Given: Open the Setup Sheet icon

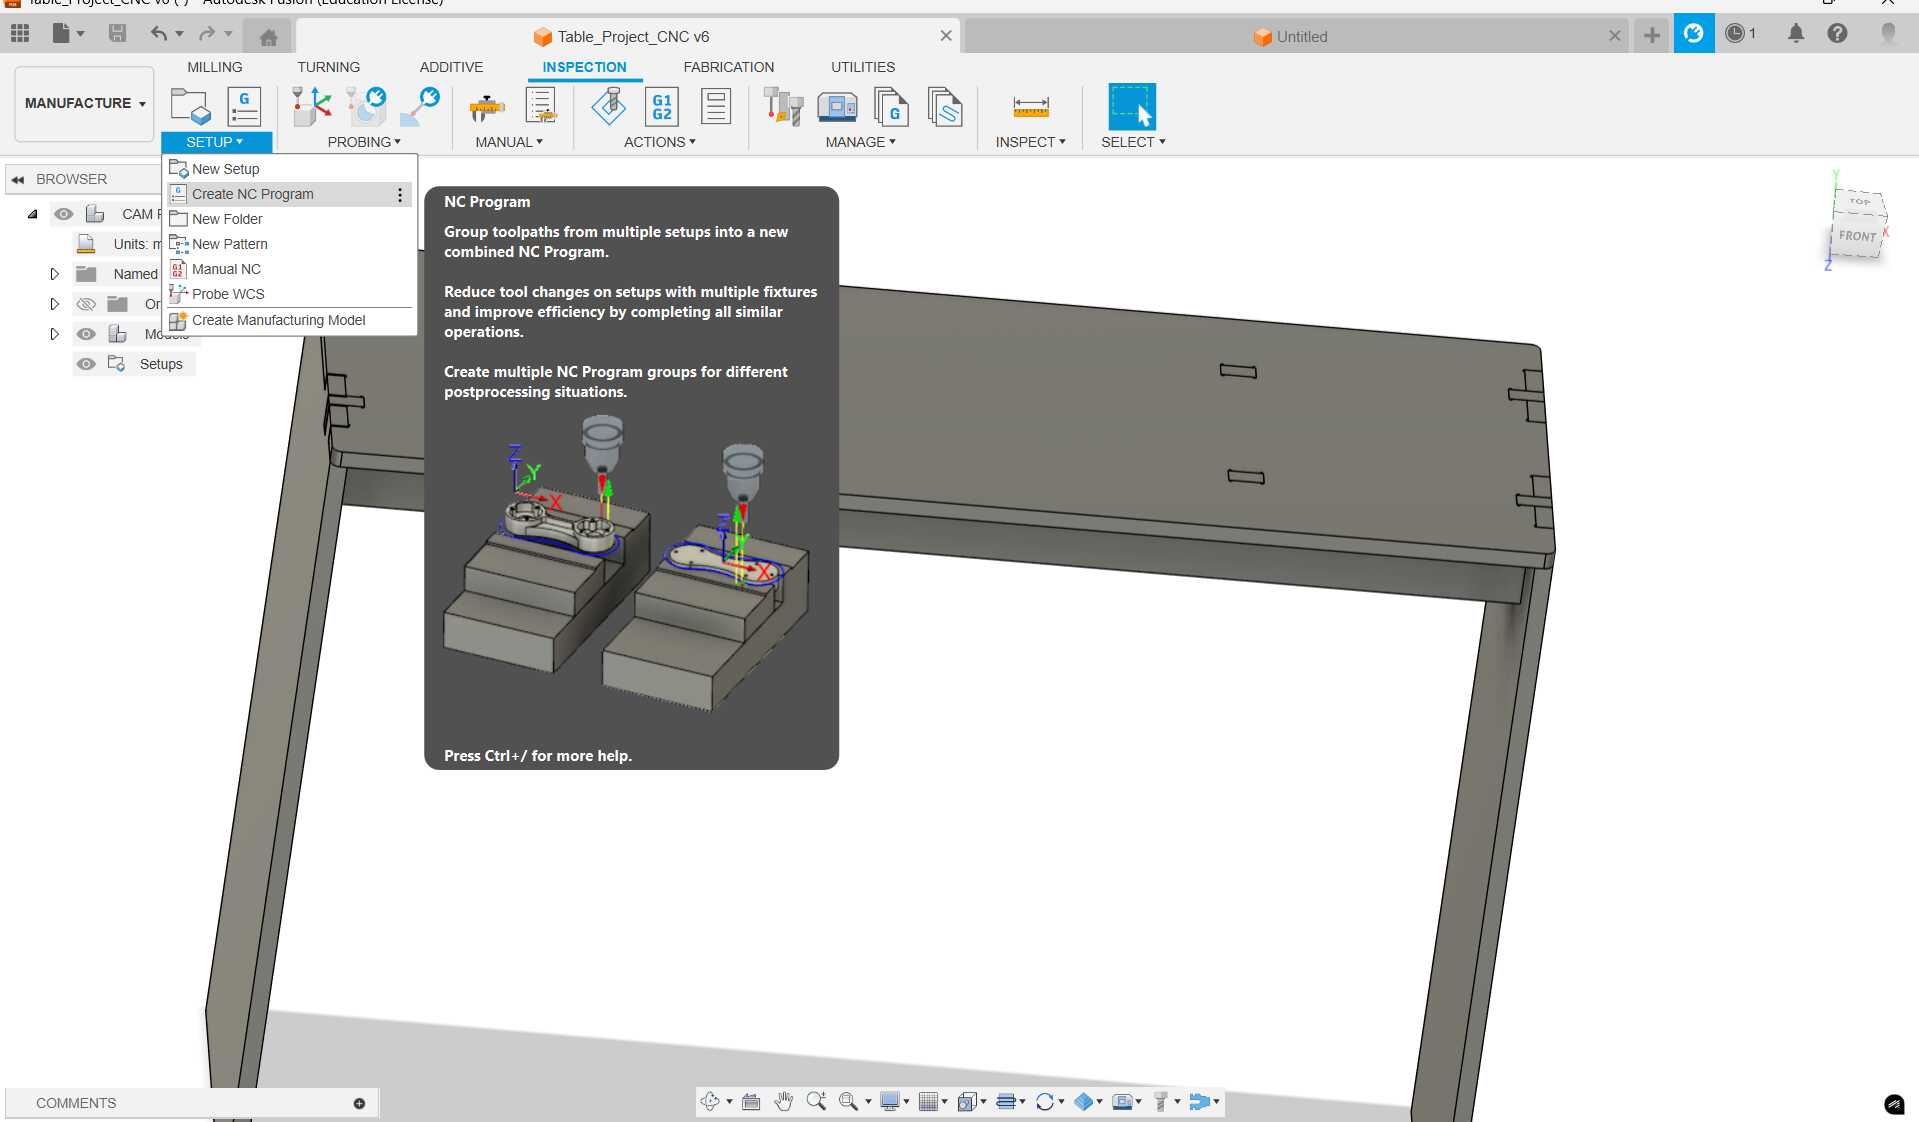Looking at the screenshot, I should pos(716,106).
